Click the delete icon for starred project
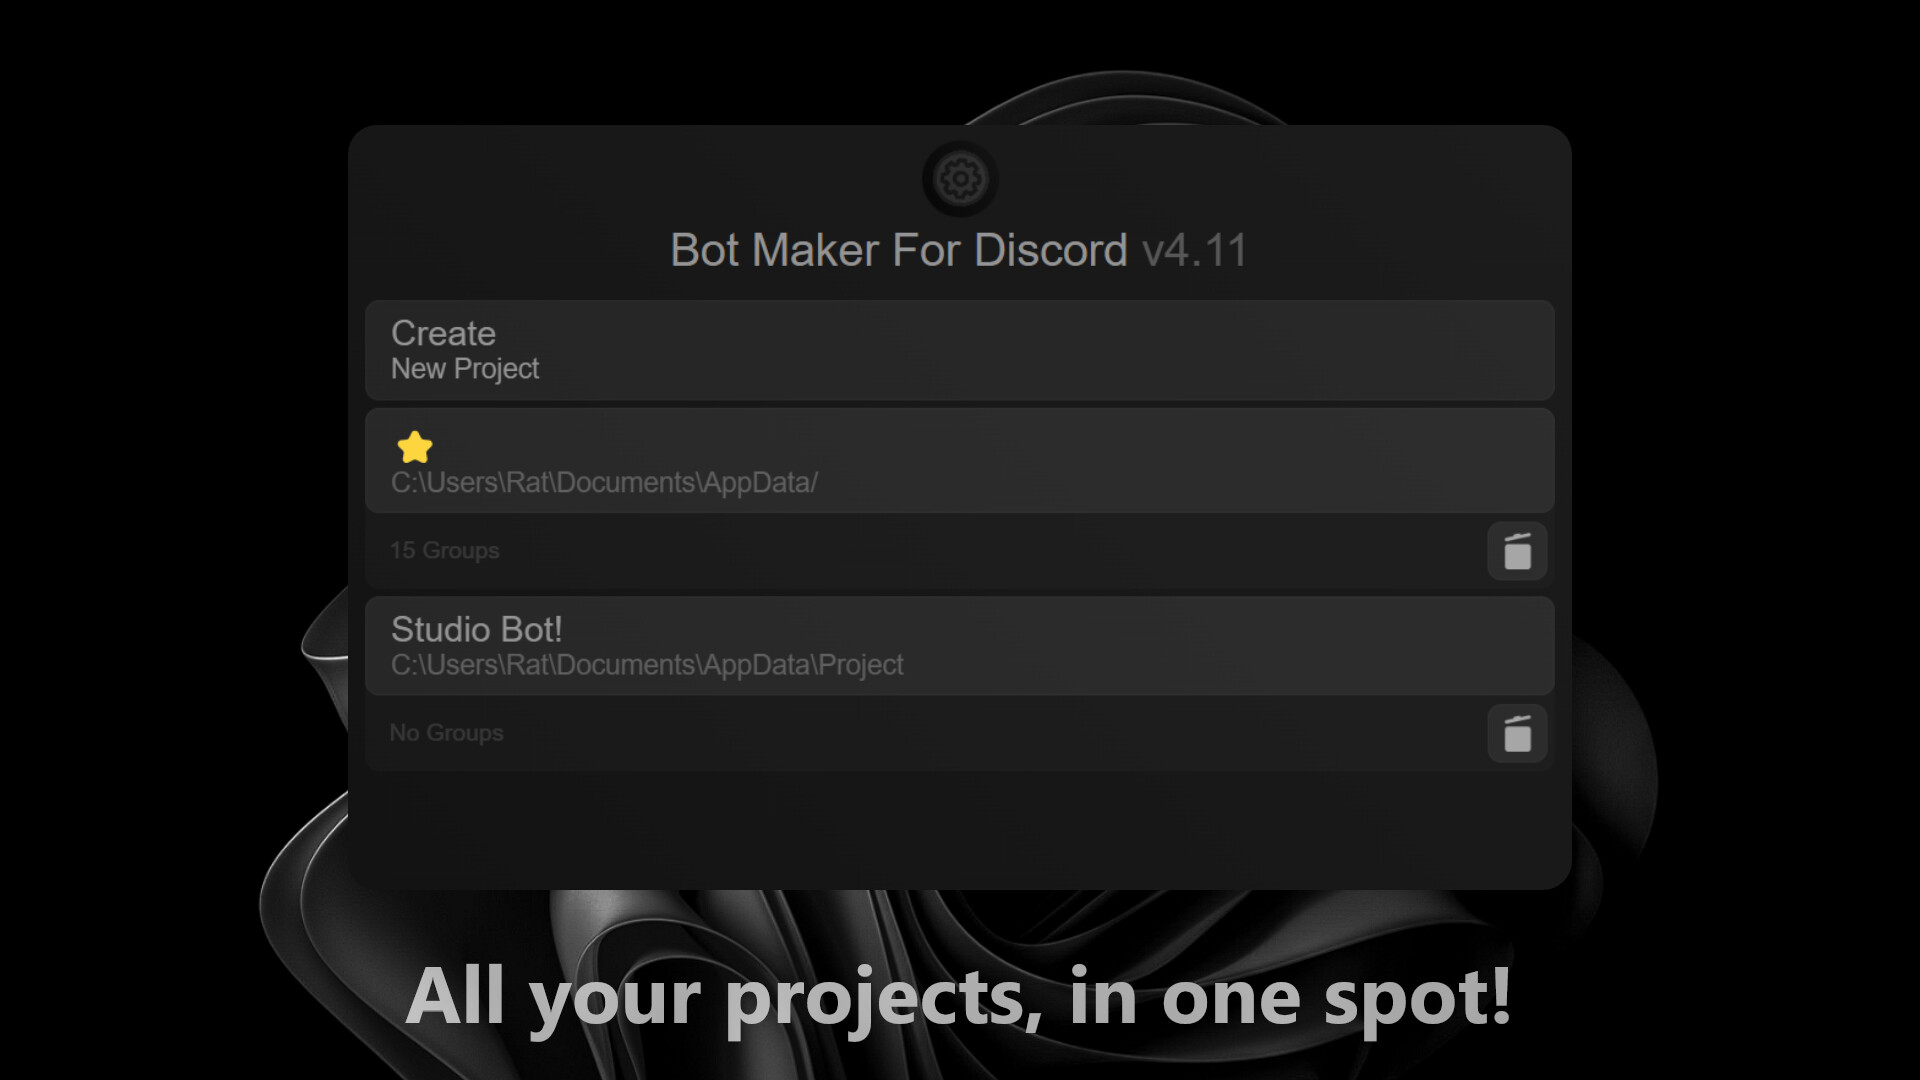 click(x=1516, y=550)
